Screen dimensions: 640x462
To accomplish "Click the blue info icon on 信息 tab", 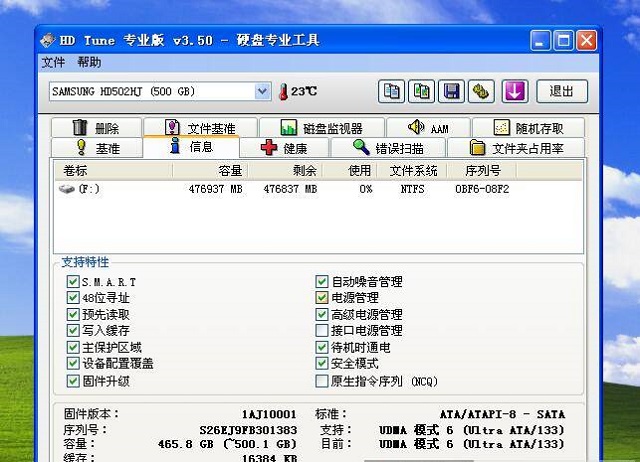I will click(175, 145).
